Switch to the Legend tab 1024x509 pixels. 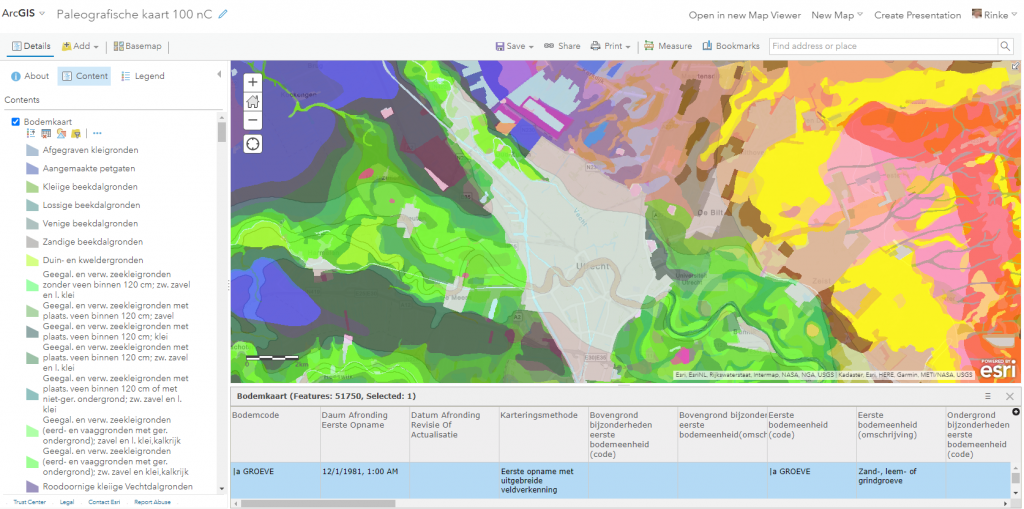pyautogui.click(x=142, y=76)
